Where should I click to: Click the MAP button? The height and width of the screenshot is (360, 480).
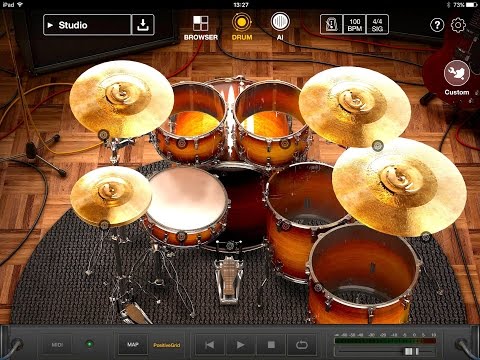(x=133, y=344)
